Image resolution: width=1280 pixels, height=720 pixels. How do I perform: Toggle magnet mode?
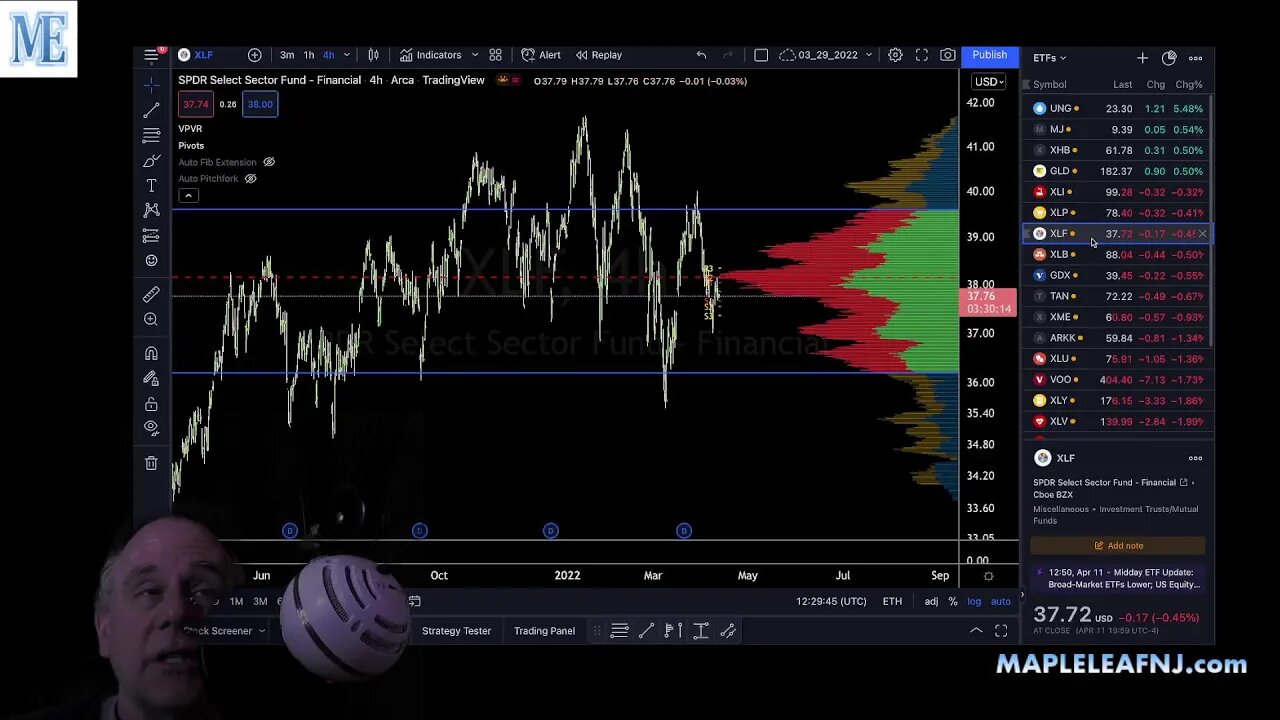(151, 353)
